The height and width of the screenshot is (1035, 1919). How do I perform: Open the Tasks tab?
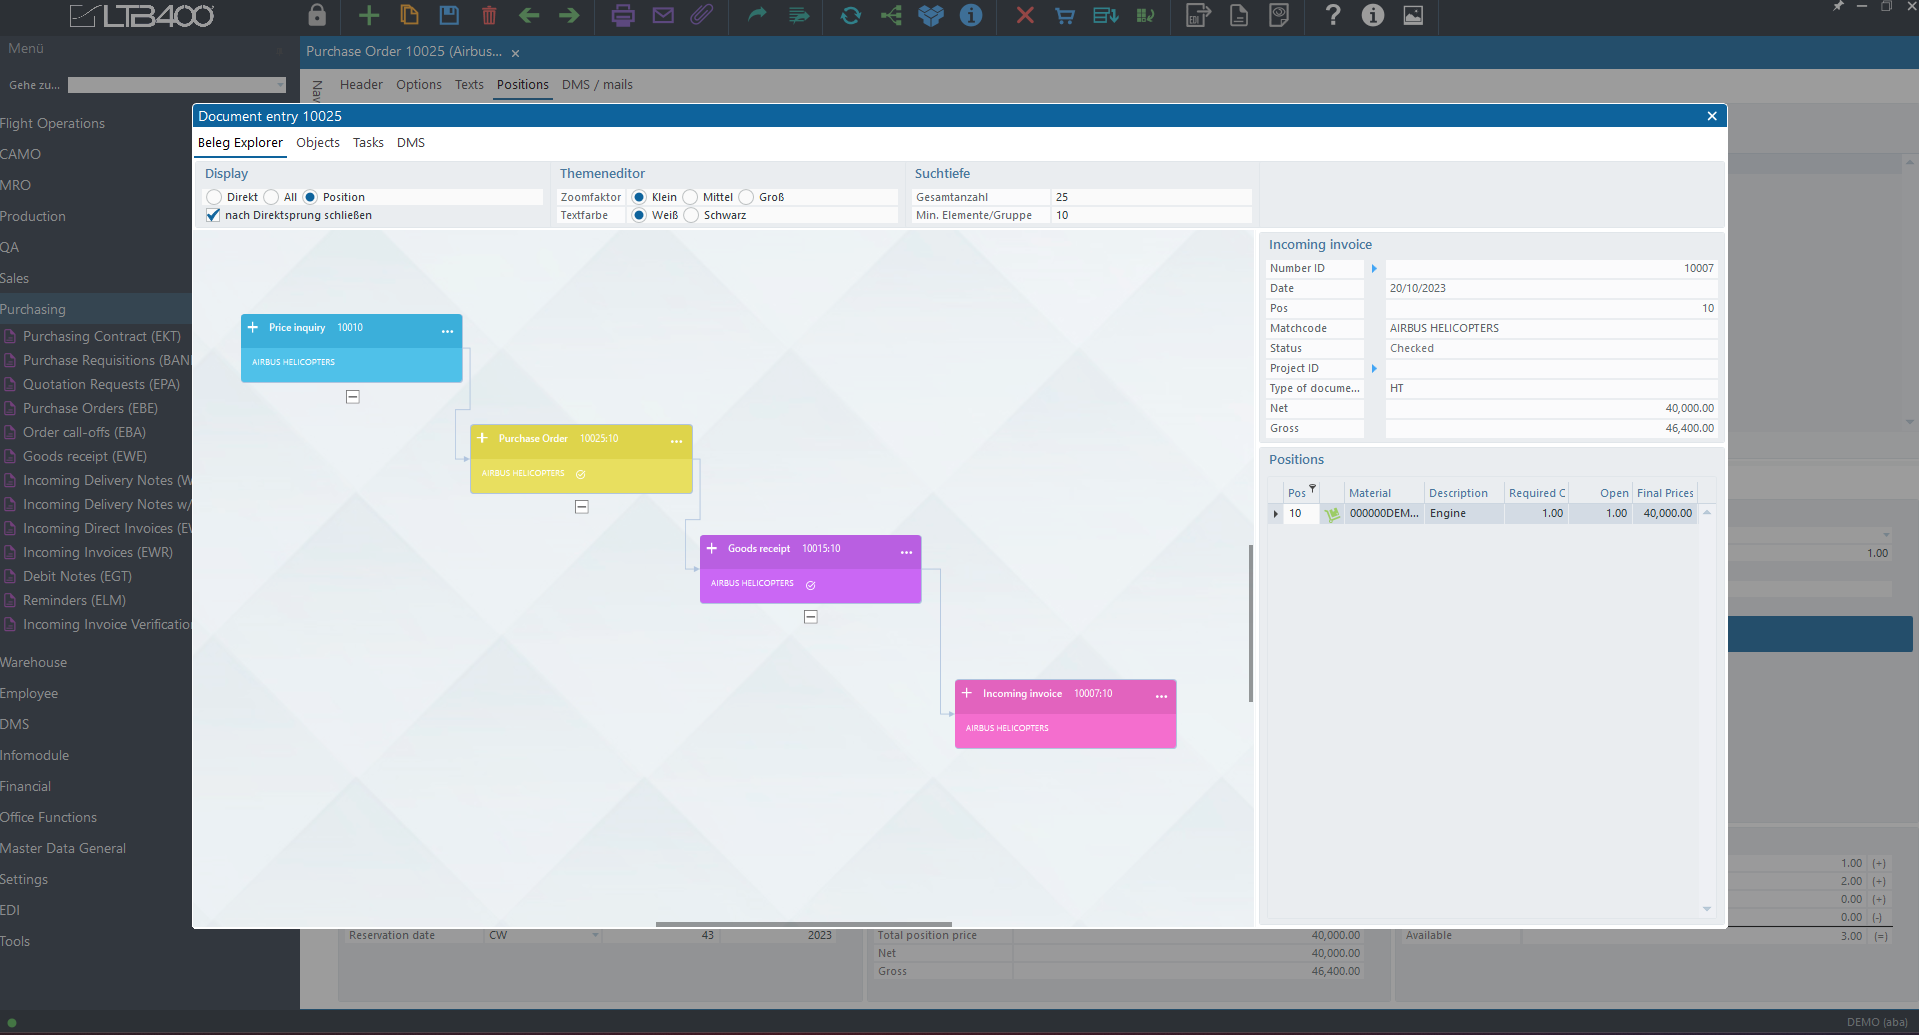pos(368,143)
